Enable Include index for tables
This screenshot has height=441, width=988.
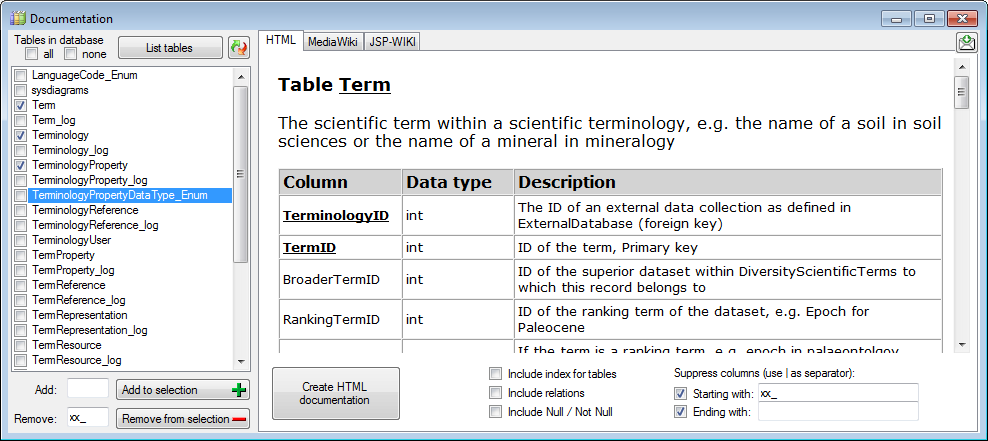[x=496, y=374]
